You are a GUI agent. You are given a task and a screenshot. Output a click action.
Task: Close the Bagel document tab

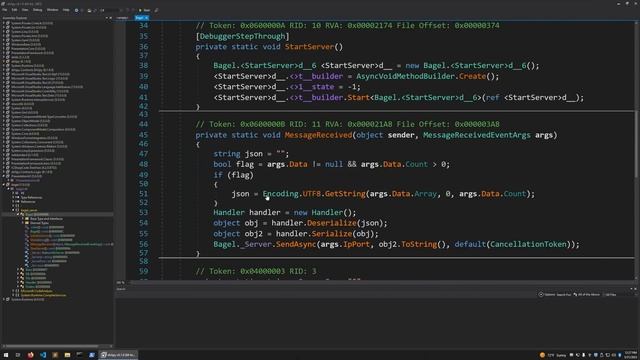click(x=147, y=18)
